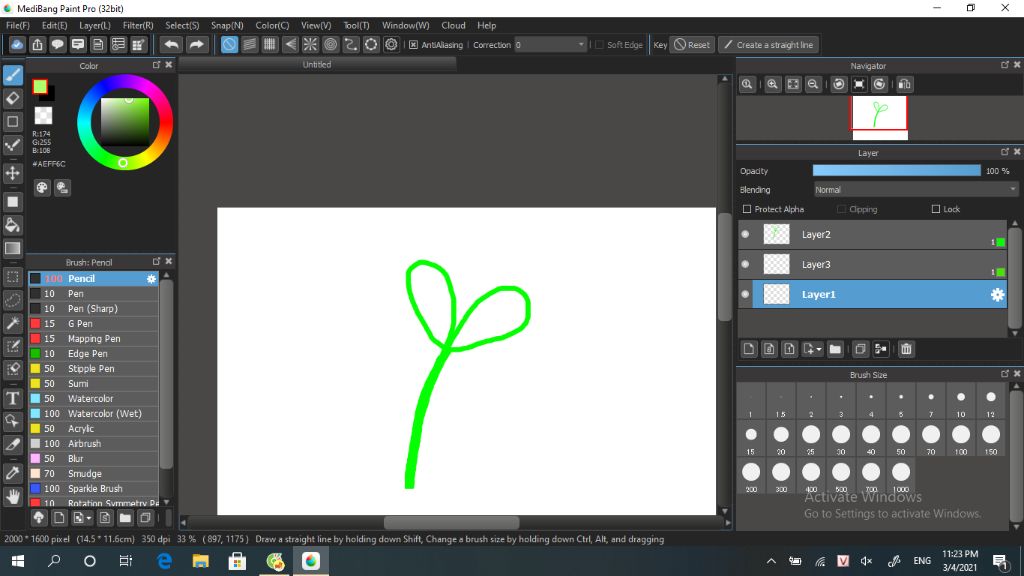Select the Text tool
The image size is (1024, 576).
pos(12,398)
